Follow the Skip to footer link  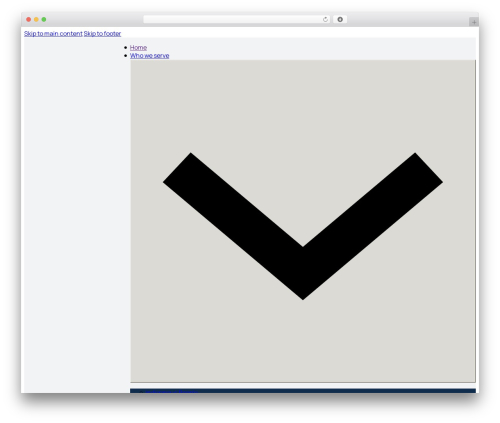(102, 34)
